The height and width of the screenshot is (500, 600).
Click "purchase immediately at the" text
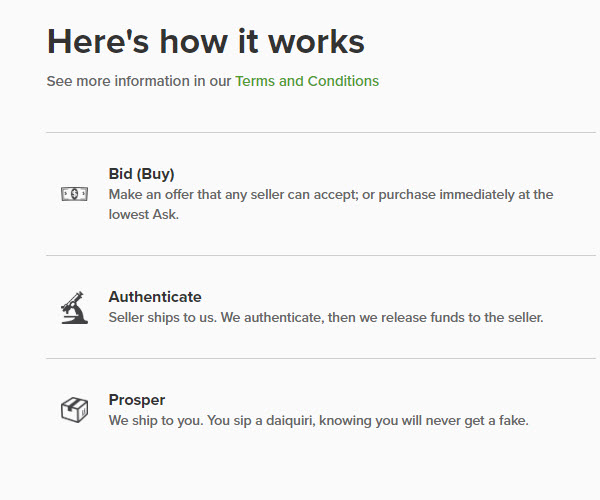pos(466,194)
